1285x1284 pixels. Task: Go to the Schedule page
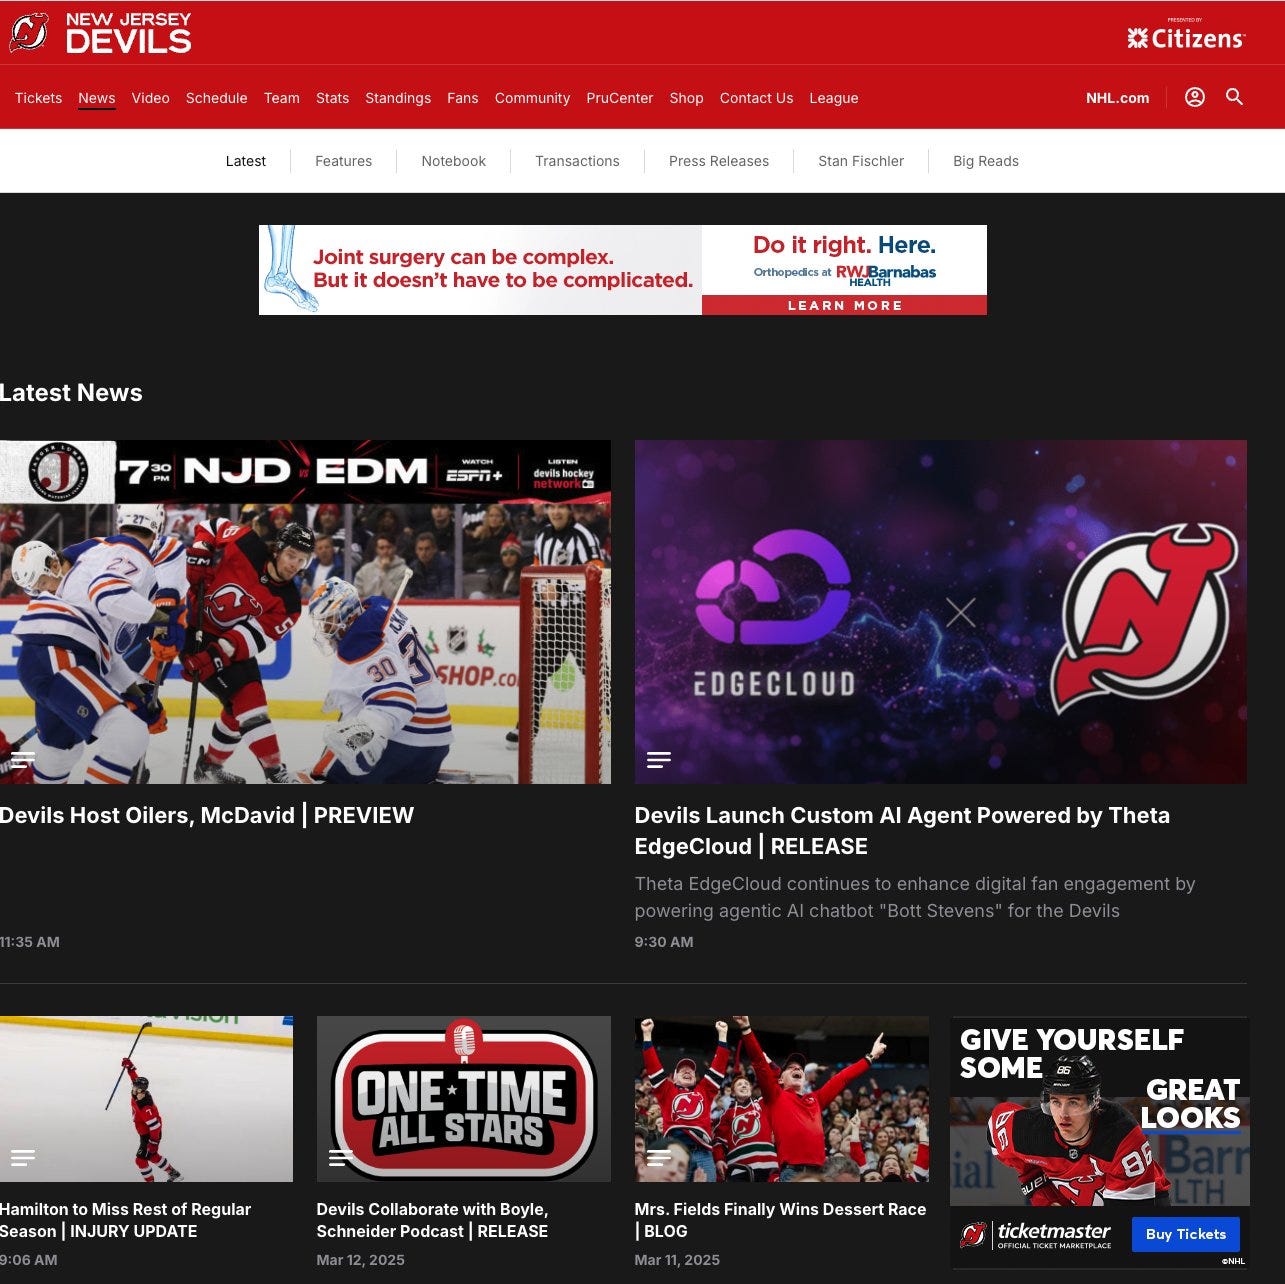coord(217,98)
